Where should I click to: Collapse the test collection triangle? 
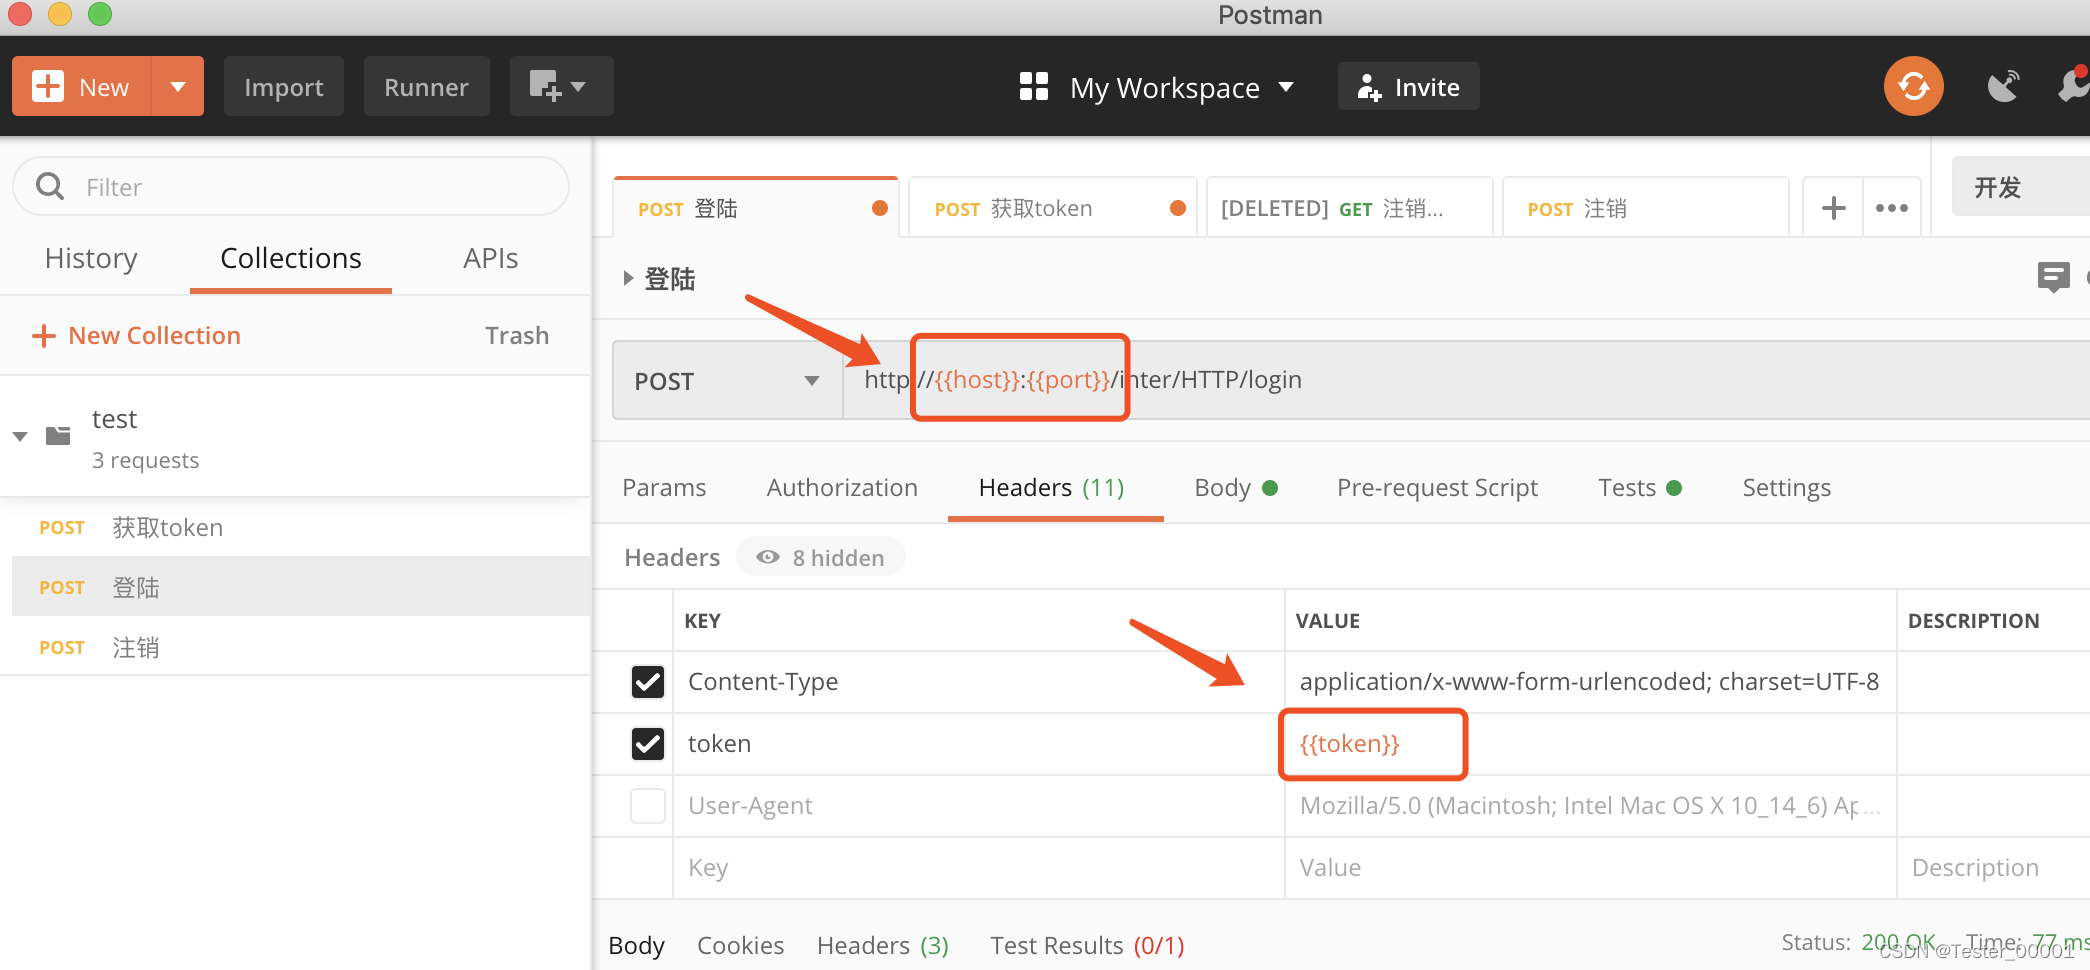(20, 436)
